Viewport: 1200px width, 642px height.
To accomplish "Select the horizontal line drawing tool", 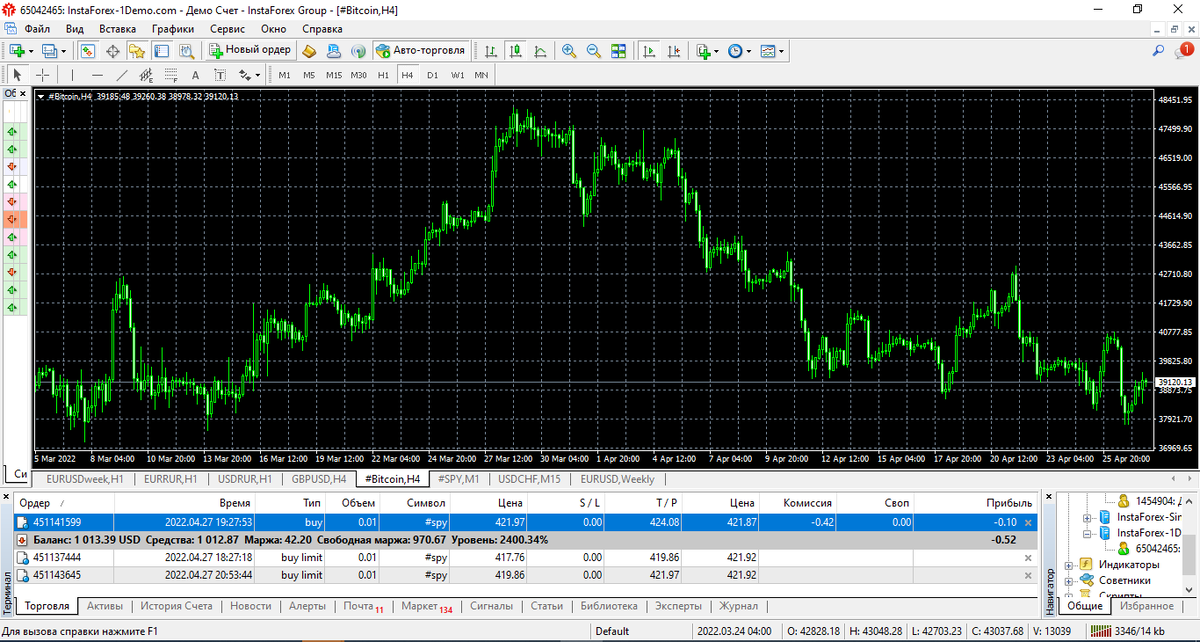I will click(x=97, y=75).
